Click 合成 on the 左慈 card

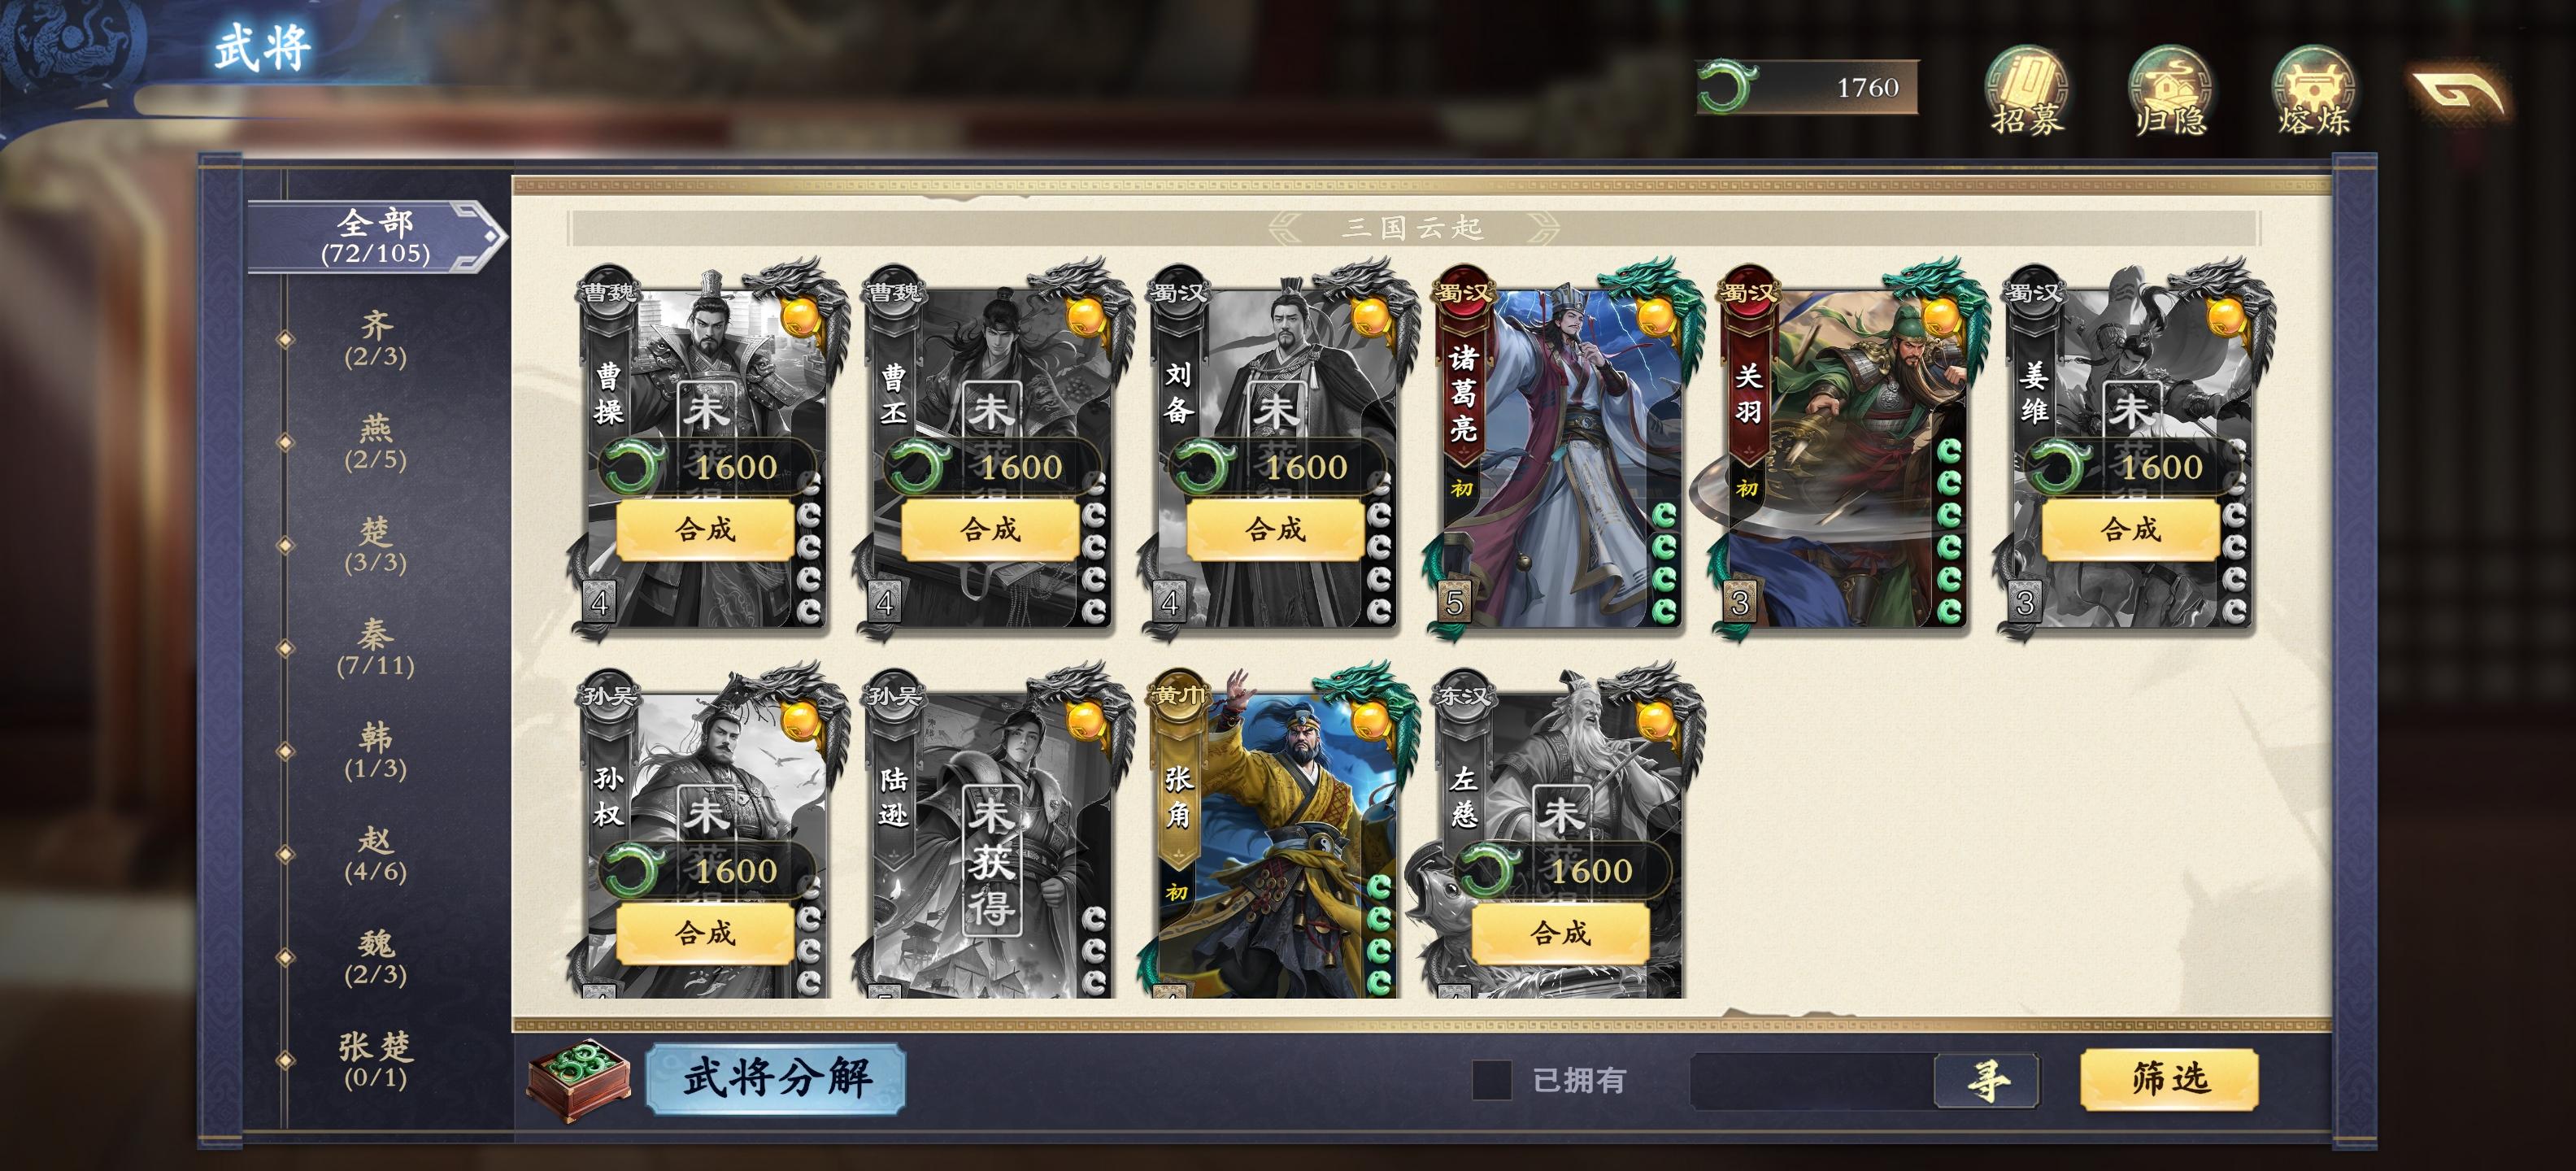coord(1560,933)
